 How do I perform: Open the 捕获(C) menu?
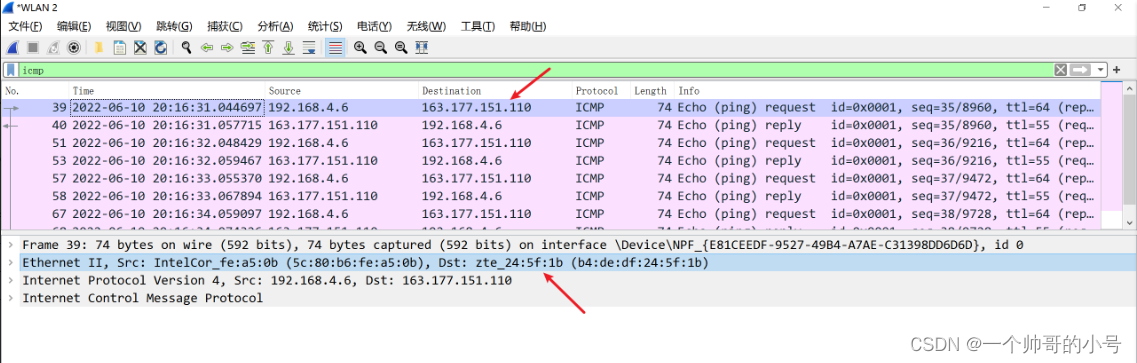(225, 27)
